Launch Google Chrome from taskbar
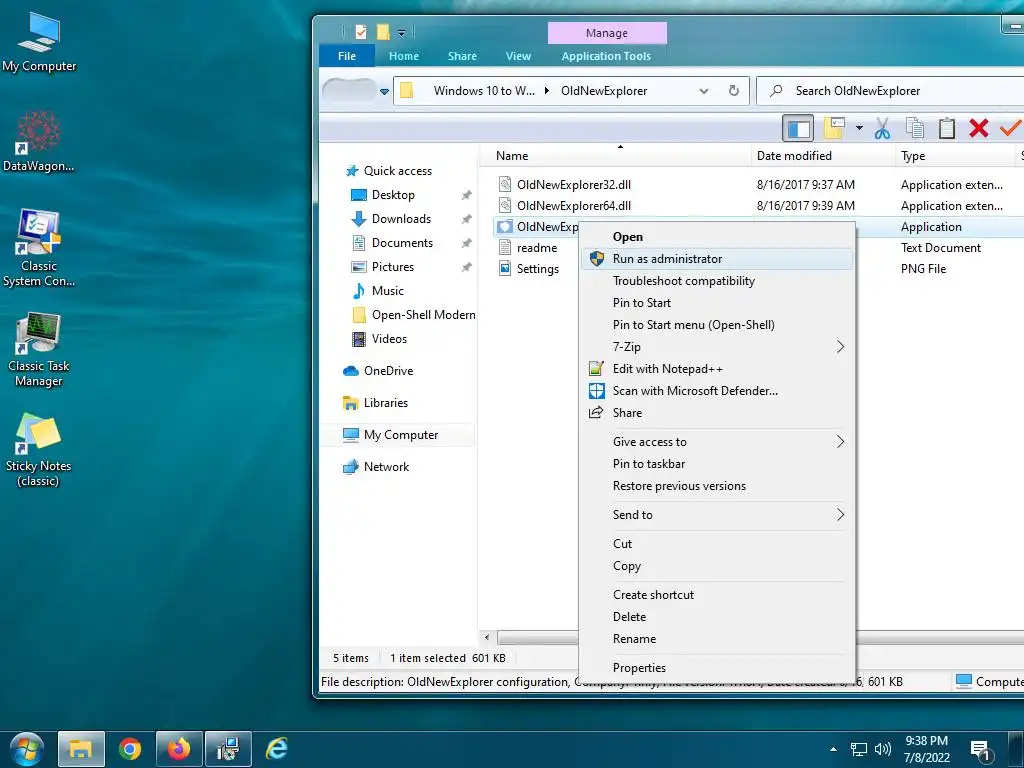 (130, 748)
